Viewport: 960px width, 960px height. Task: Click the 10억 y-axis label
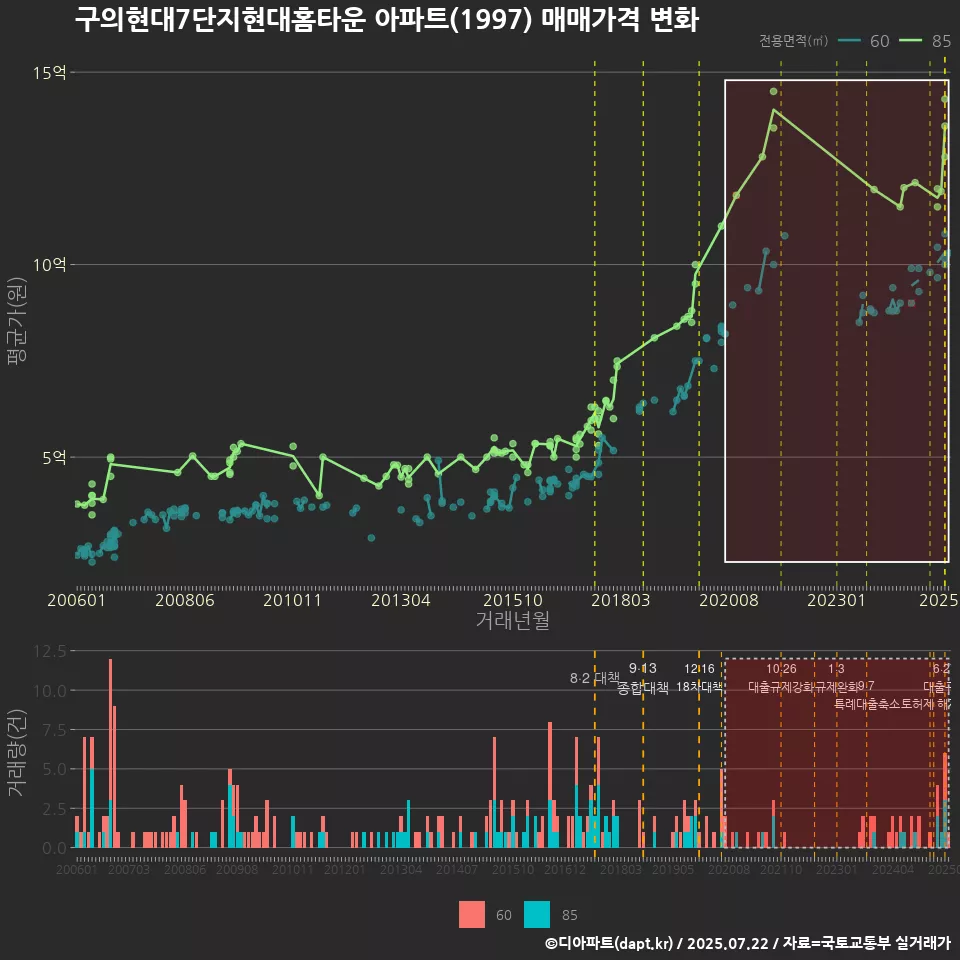coord(49,265)
